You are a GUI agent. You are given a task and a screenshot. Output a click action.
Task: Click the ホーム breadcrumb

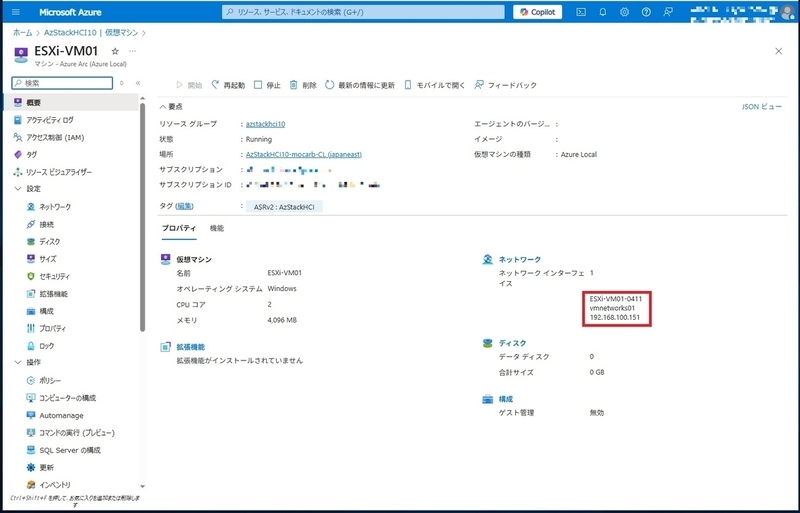click(x=22, y=33)
